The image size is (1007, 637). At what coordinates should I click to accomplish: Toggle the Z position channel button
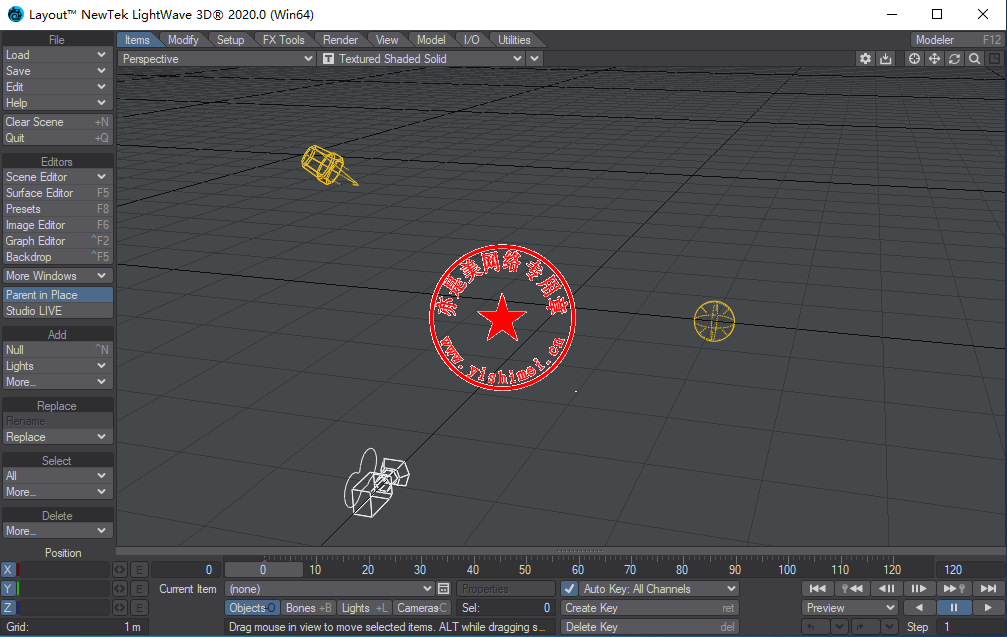pyautogui.click(x=8, y=607)
